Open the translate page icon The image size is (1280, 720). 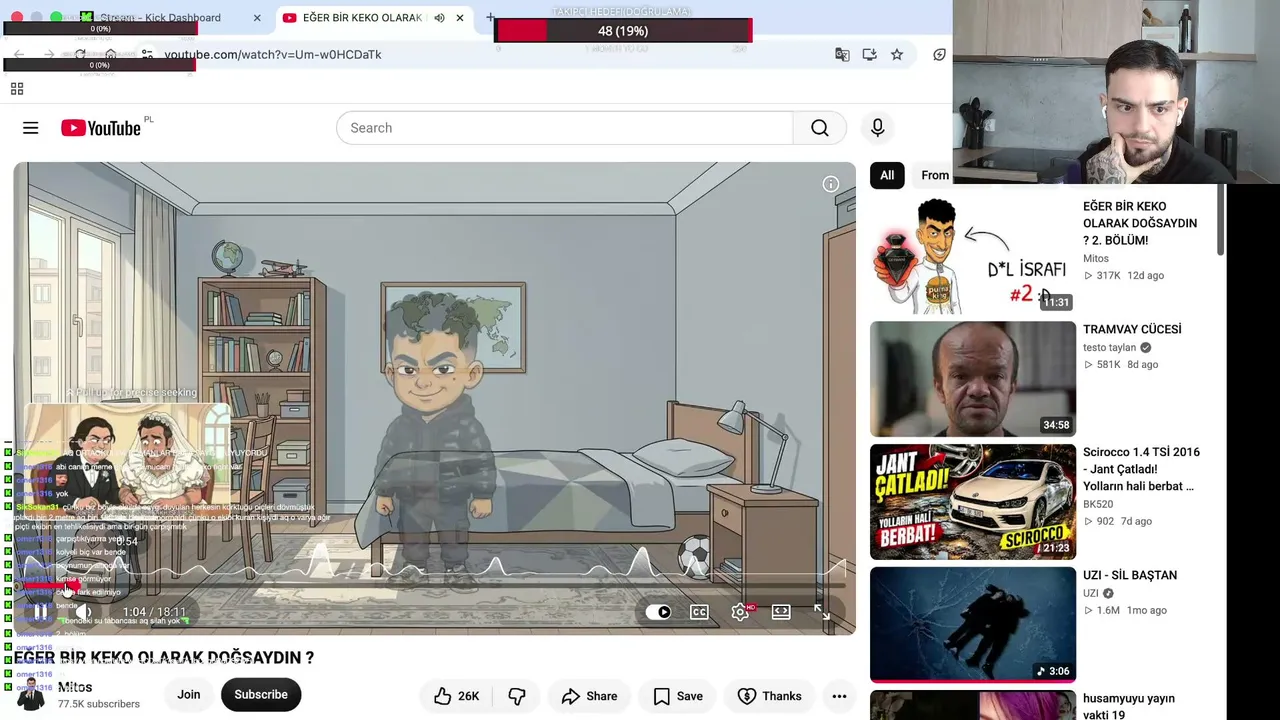click(x=842, y=54)
